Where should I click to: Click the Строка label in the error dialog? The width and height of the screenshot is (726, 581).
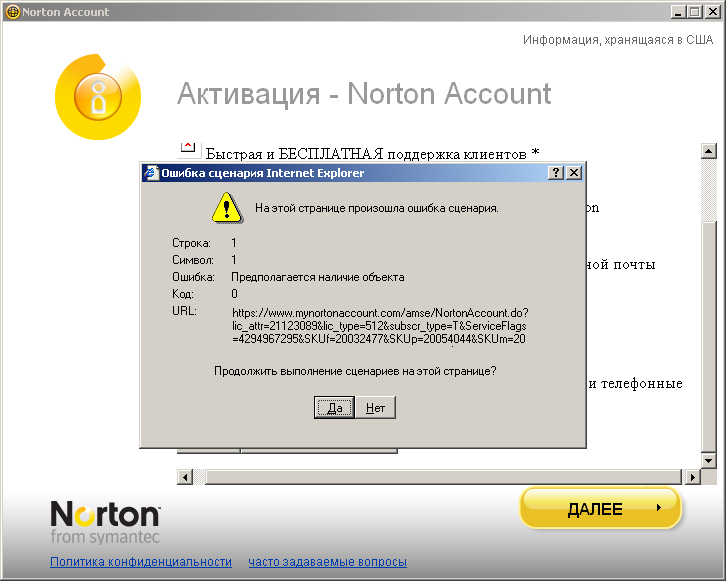tap(191, 243)
